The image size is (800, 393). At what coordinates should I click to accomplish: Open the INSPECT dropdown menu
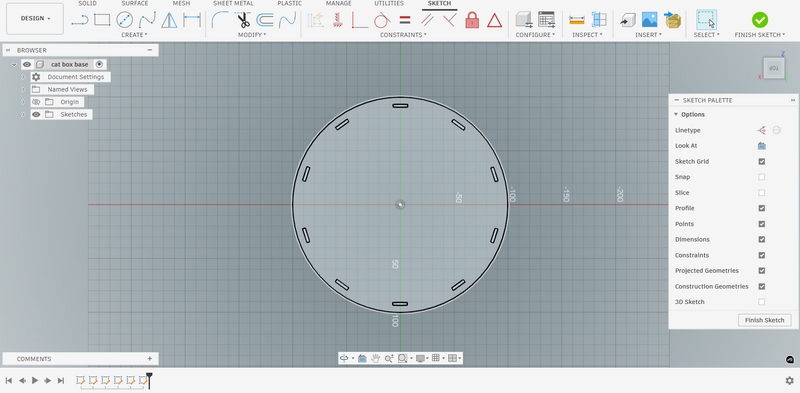tap(587, 35)
